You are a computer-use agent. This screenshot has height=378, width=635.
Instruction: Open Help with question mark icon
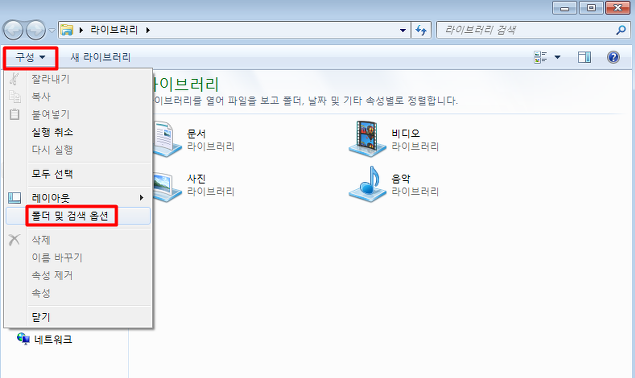[x=614, y=58]
